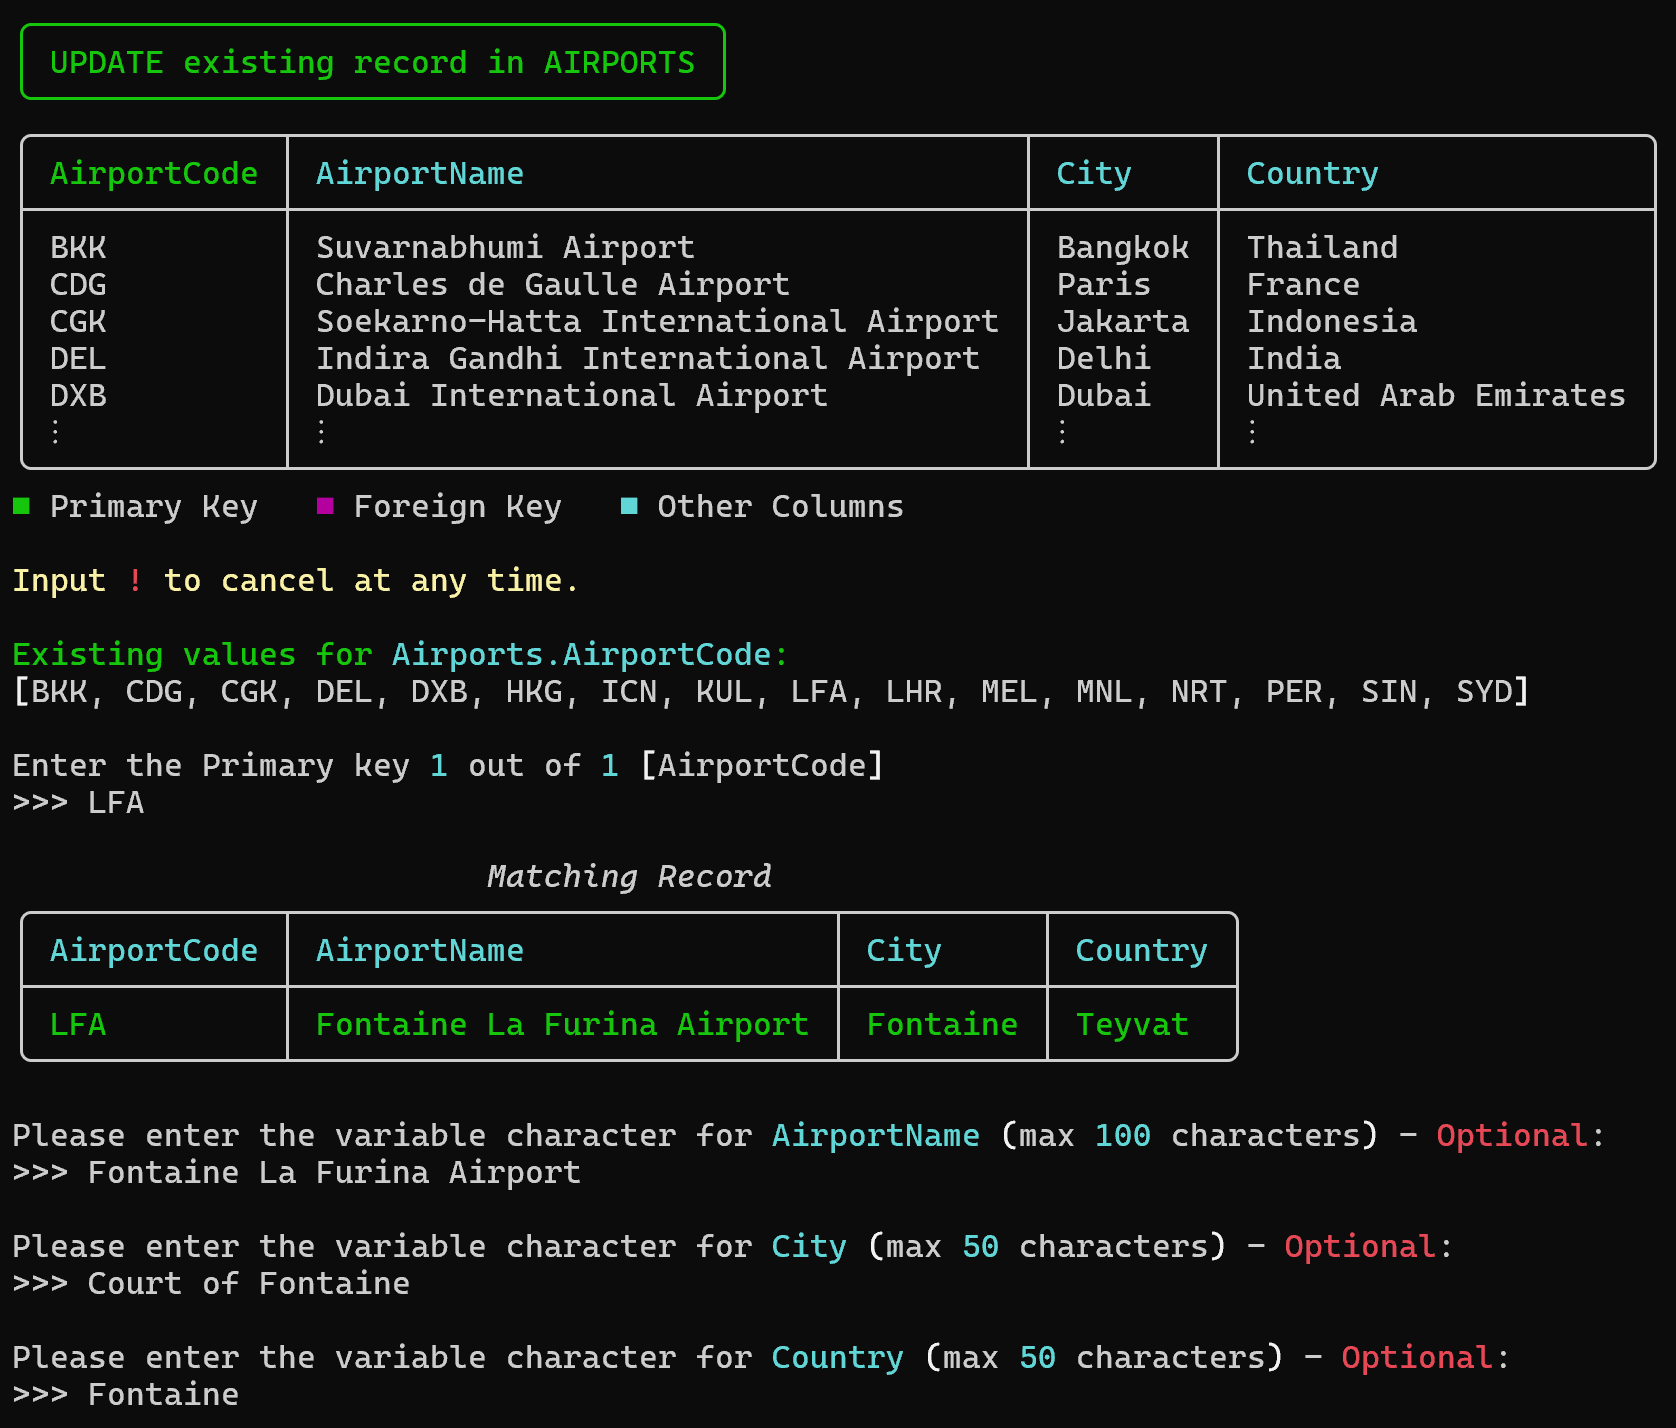Viewport: 1676px width, 1428px height.
Task: Click the green Primary Key legend square
Action: pyautogui.click(x=22, y=506)
